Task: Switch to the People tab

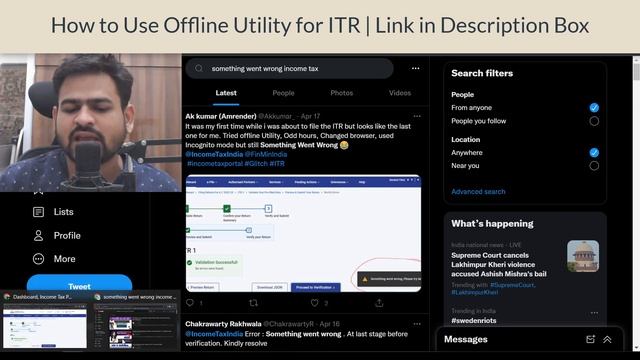Action: pos(283,93)
